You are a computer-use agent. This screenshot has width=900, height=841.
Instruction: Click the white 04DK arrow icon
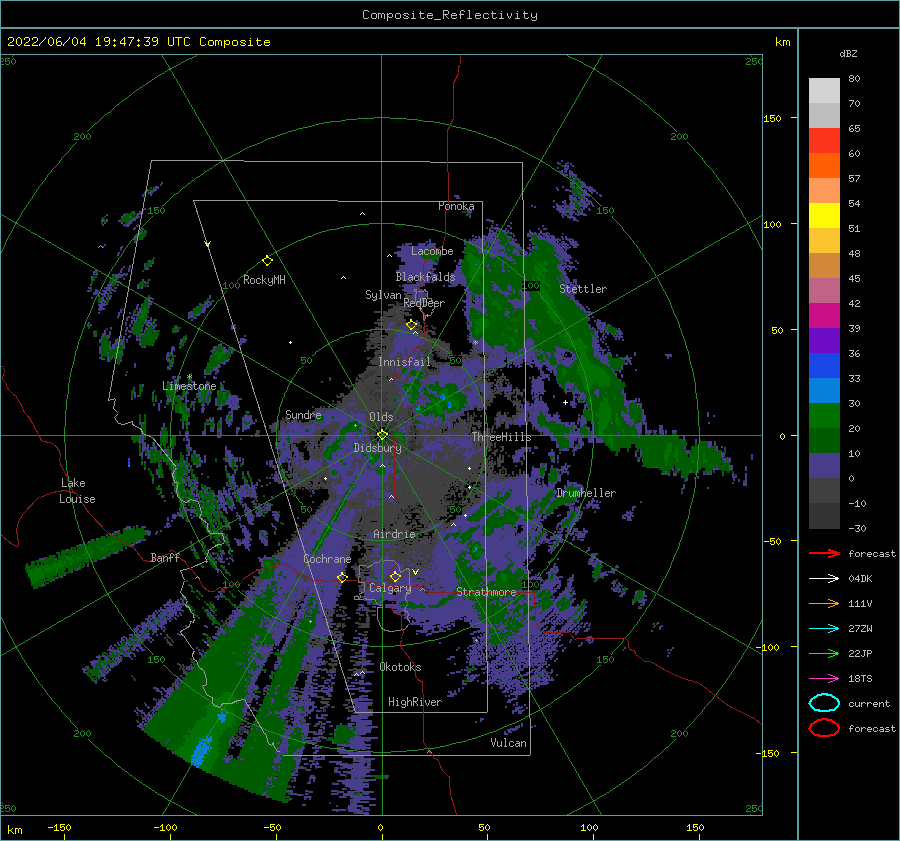824,578
